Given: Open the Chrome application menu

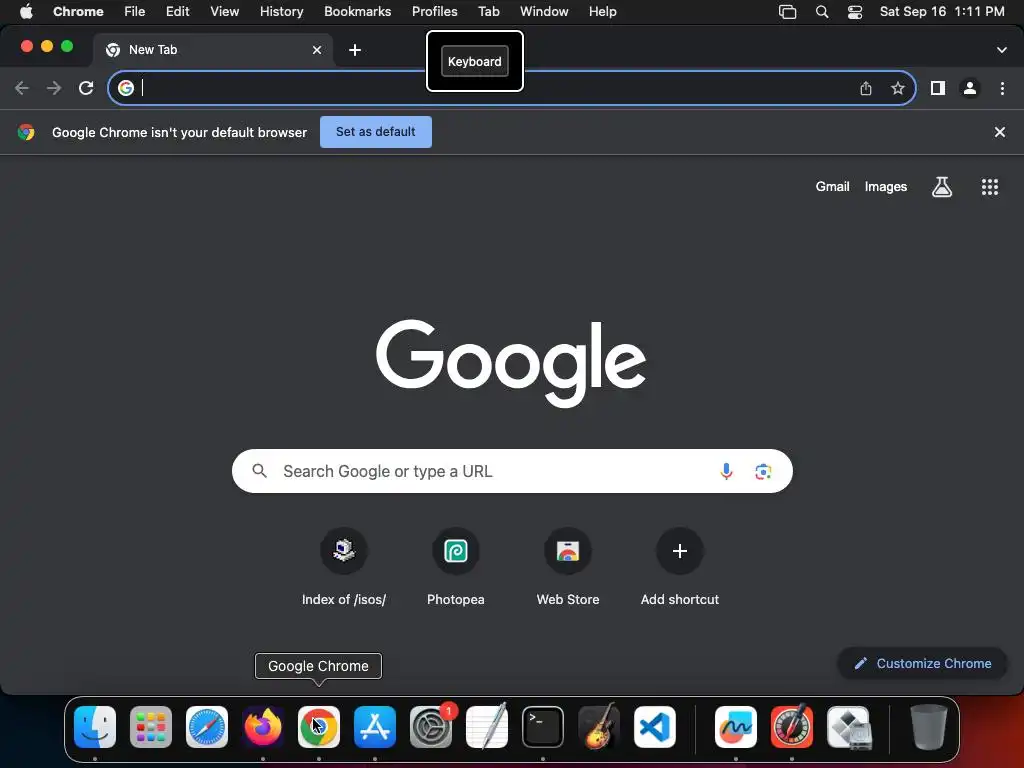Looking at the screenshot, I should point(78,12).
